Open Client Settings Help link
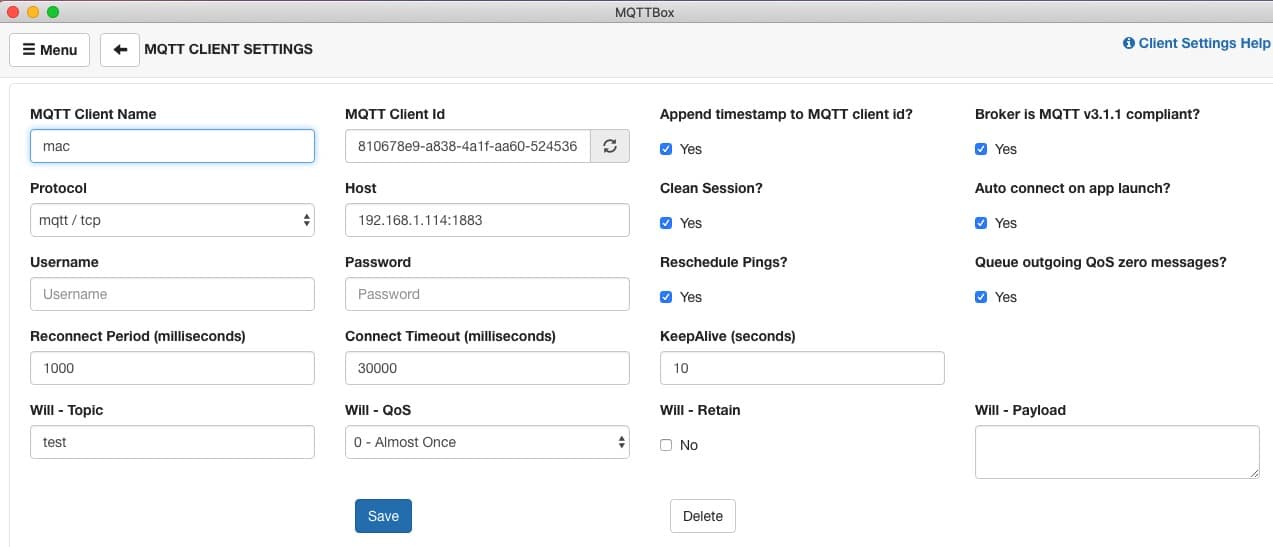Screen dimensions: 1273x547 coord(1196,44)
